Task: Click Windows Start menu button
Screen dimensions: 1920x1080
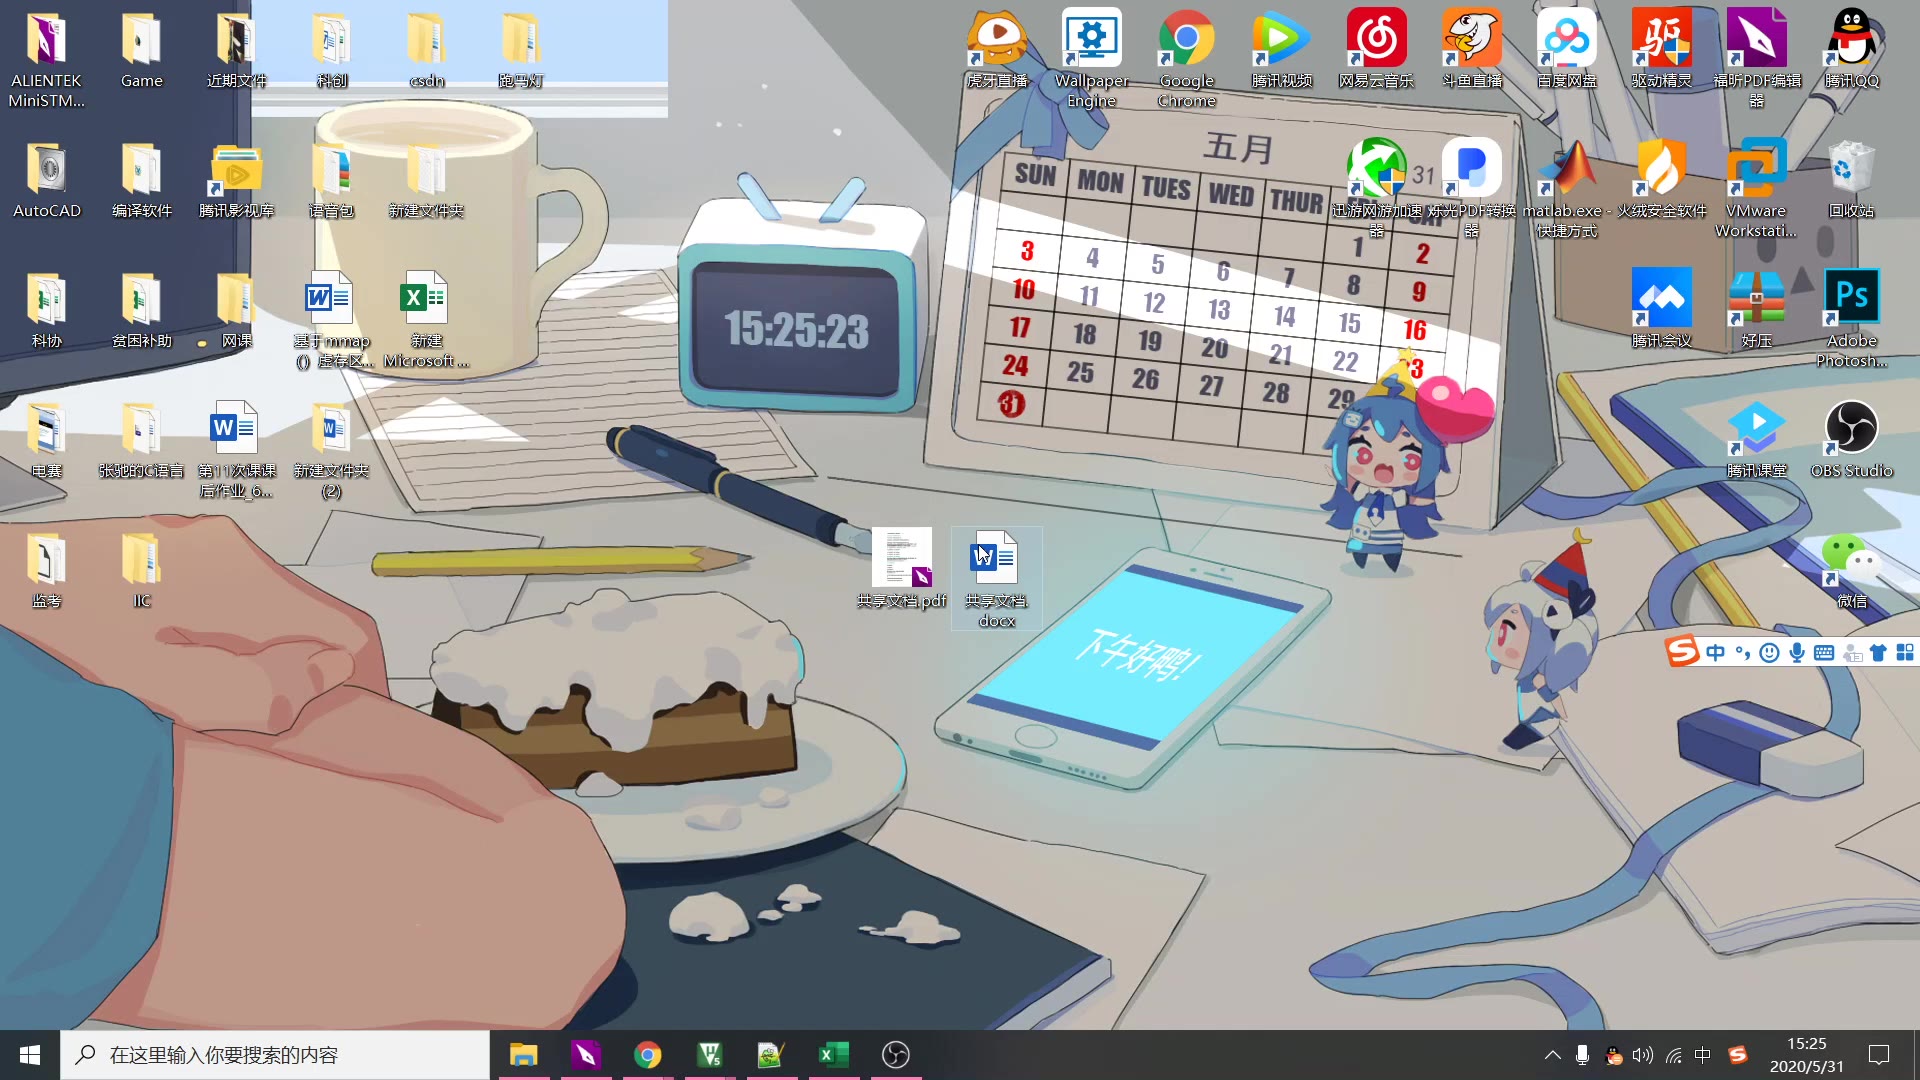Action: click(x=30, y=1054)
